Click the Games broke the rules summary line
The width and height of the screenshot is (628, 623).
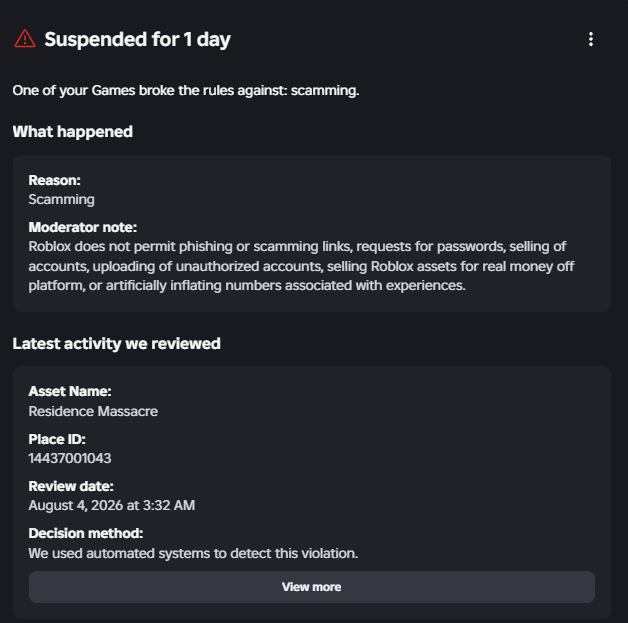point(186,90)
